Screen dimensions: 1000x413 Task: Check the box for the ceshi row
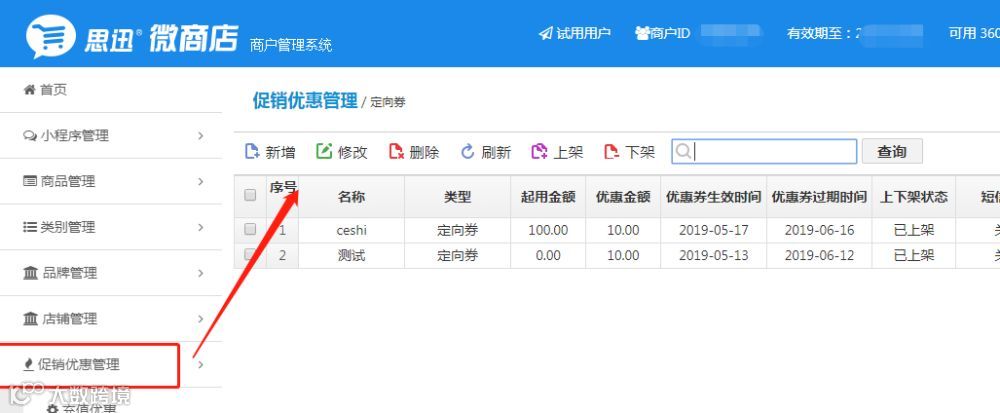250,229
